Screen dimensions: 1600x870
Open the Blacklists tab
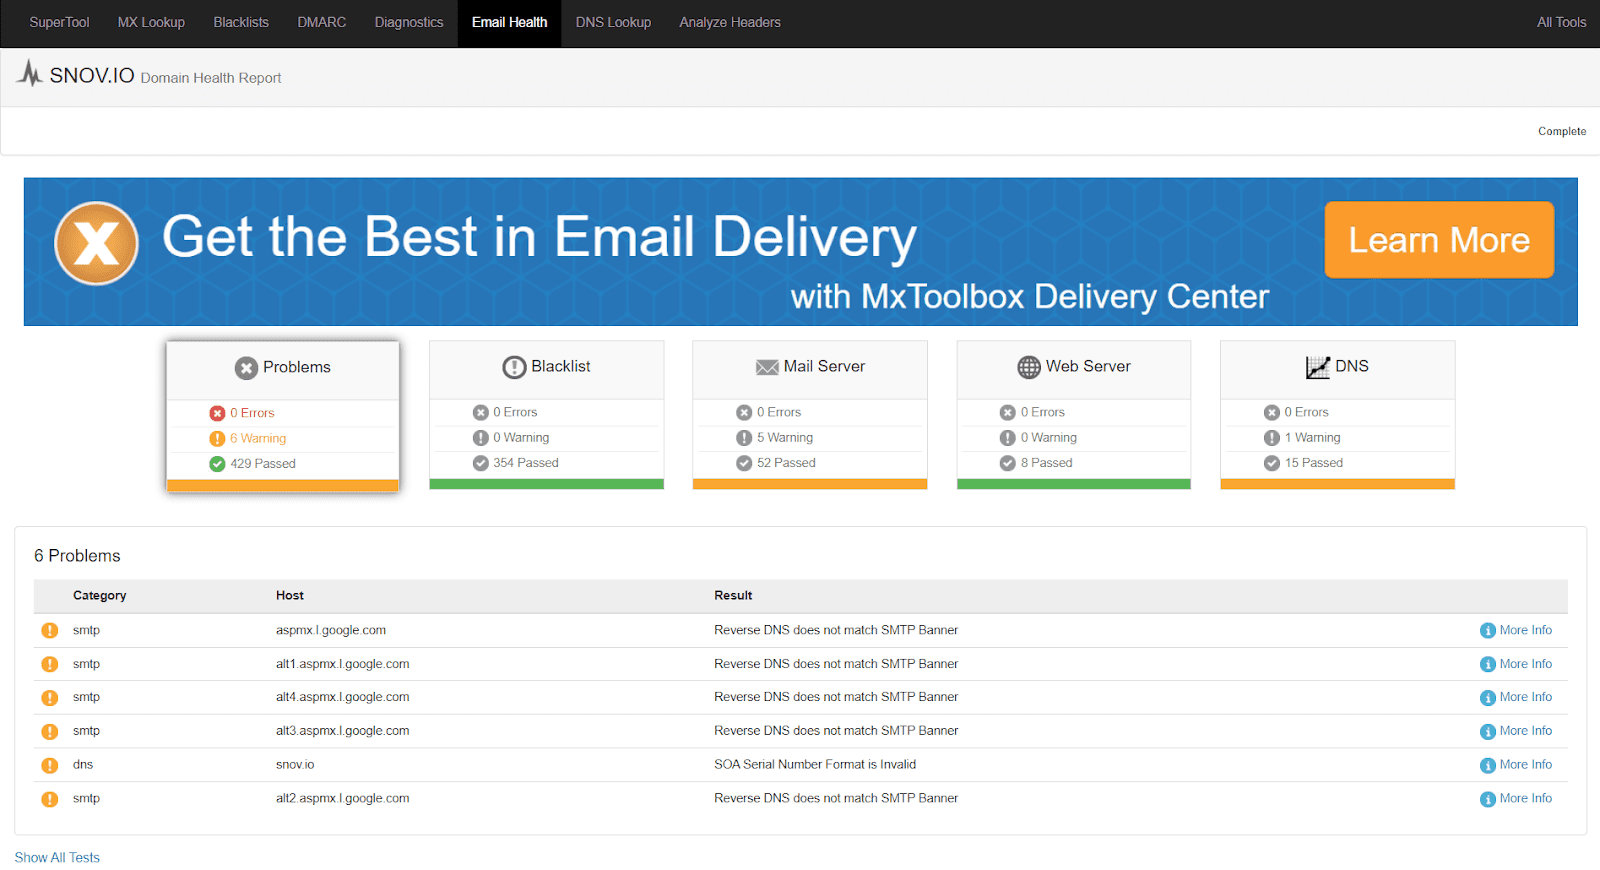(241, 22)
